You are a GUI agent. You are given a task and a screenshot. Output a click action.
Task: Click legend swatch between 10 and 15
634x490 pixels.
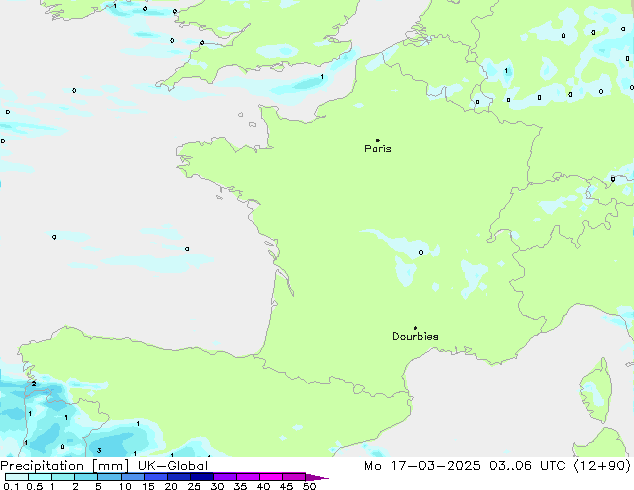tap(133, 477)
